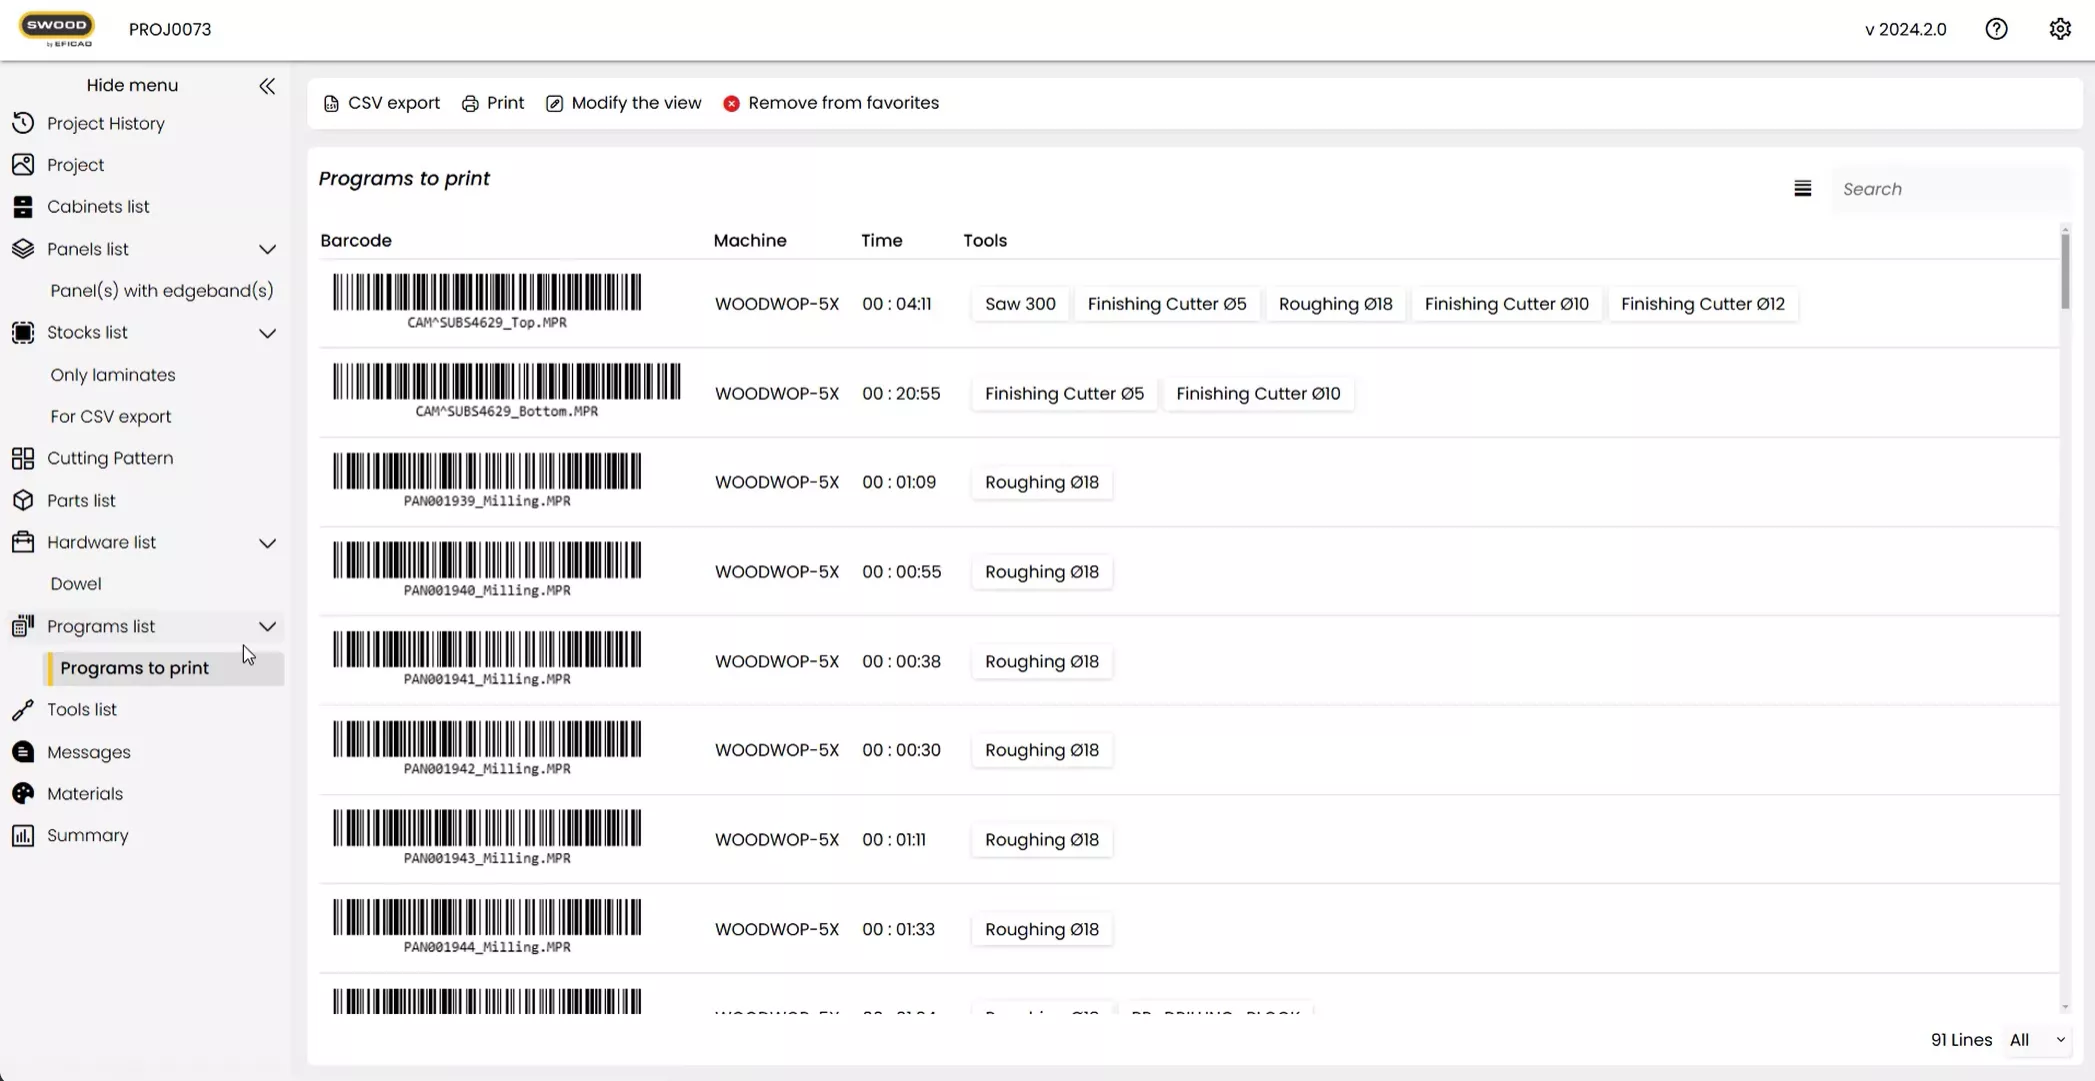Image resolution: width=2095 pixels, height=1081 pixels.
Task: Click the Search input field
Action: pyautogui.click(x=1951, y=189)
